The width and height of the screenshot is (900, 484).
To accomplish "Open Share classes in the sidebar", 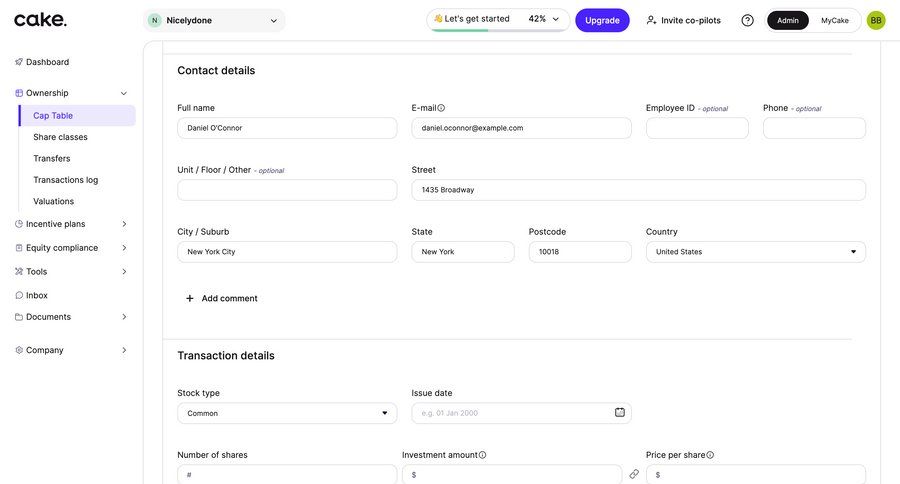I will click(x=60, y=137).
